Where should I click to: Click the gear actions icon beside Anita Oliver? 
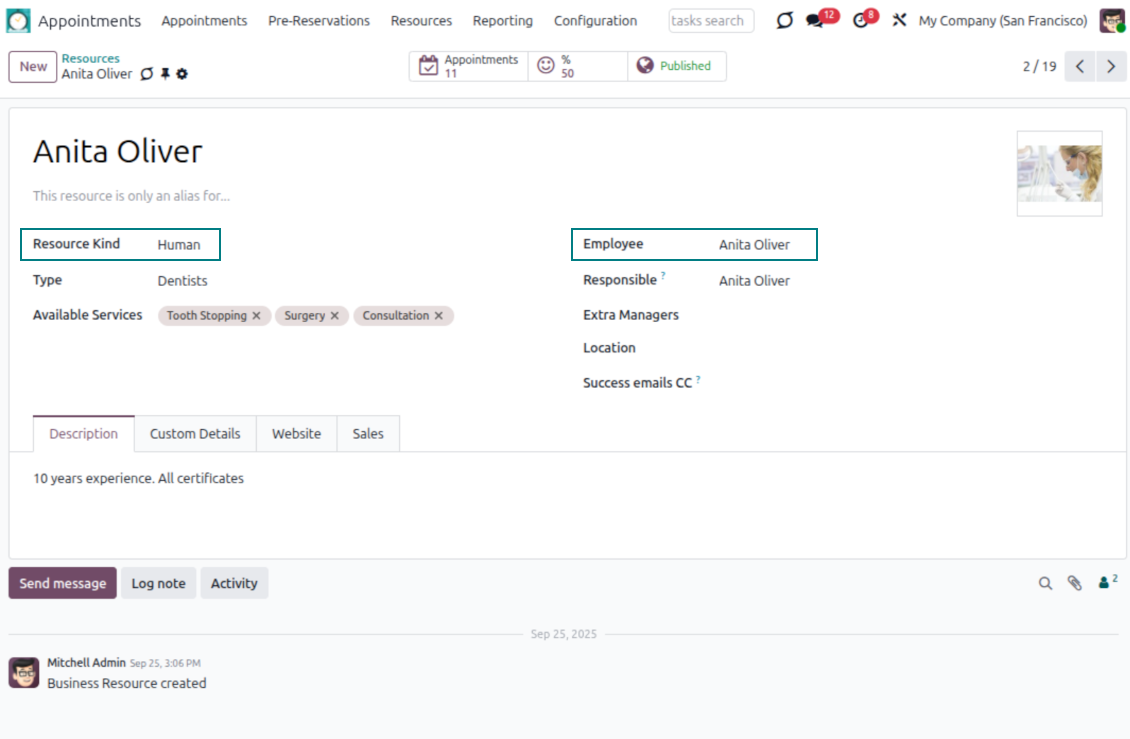click(x=182, y=74)
